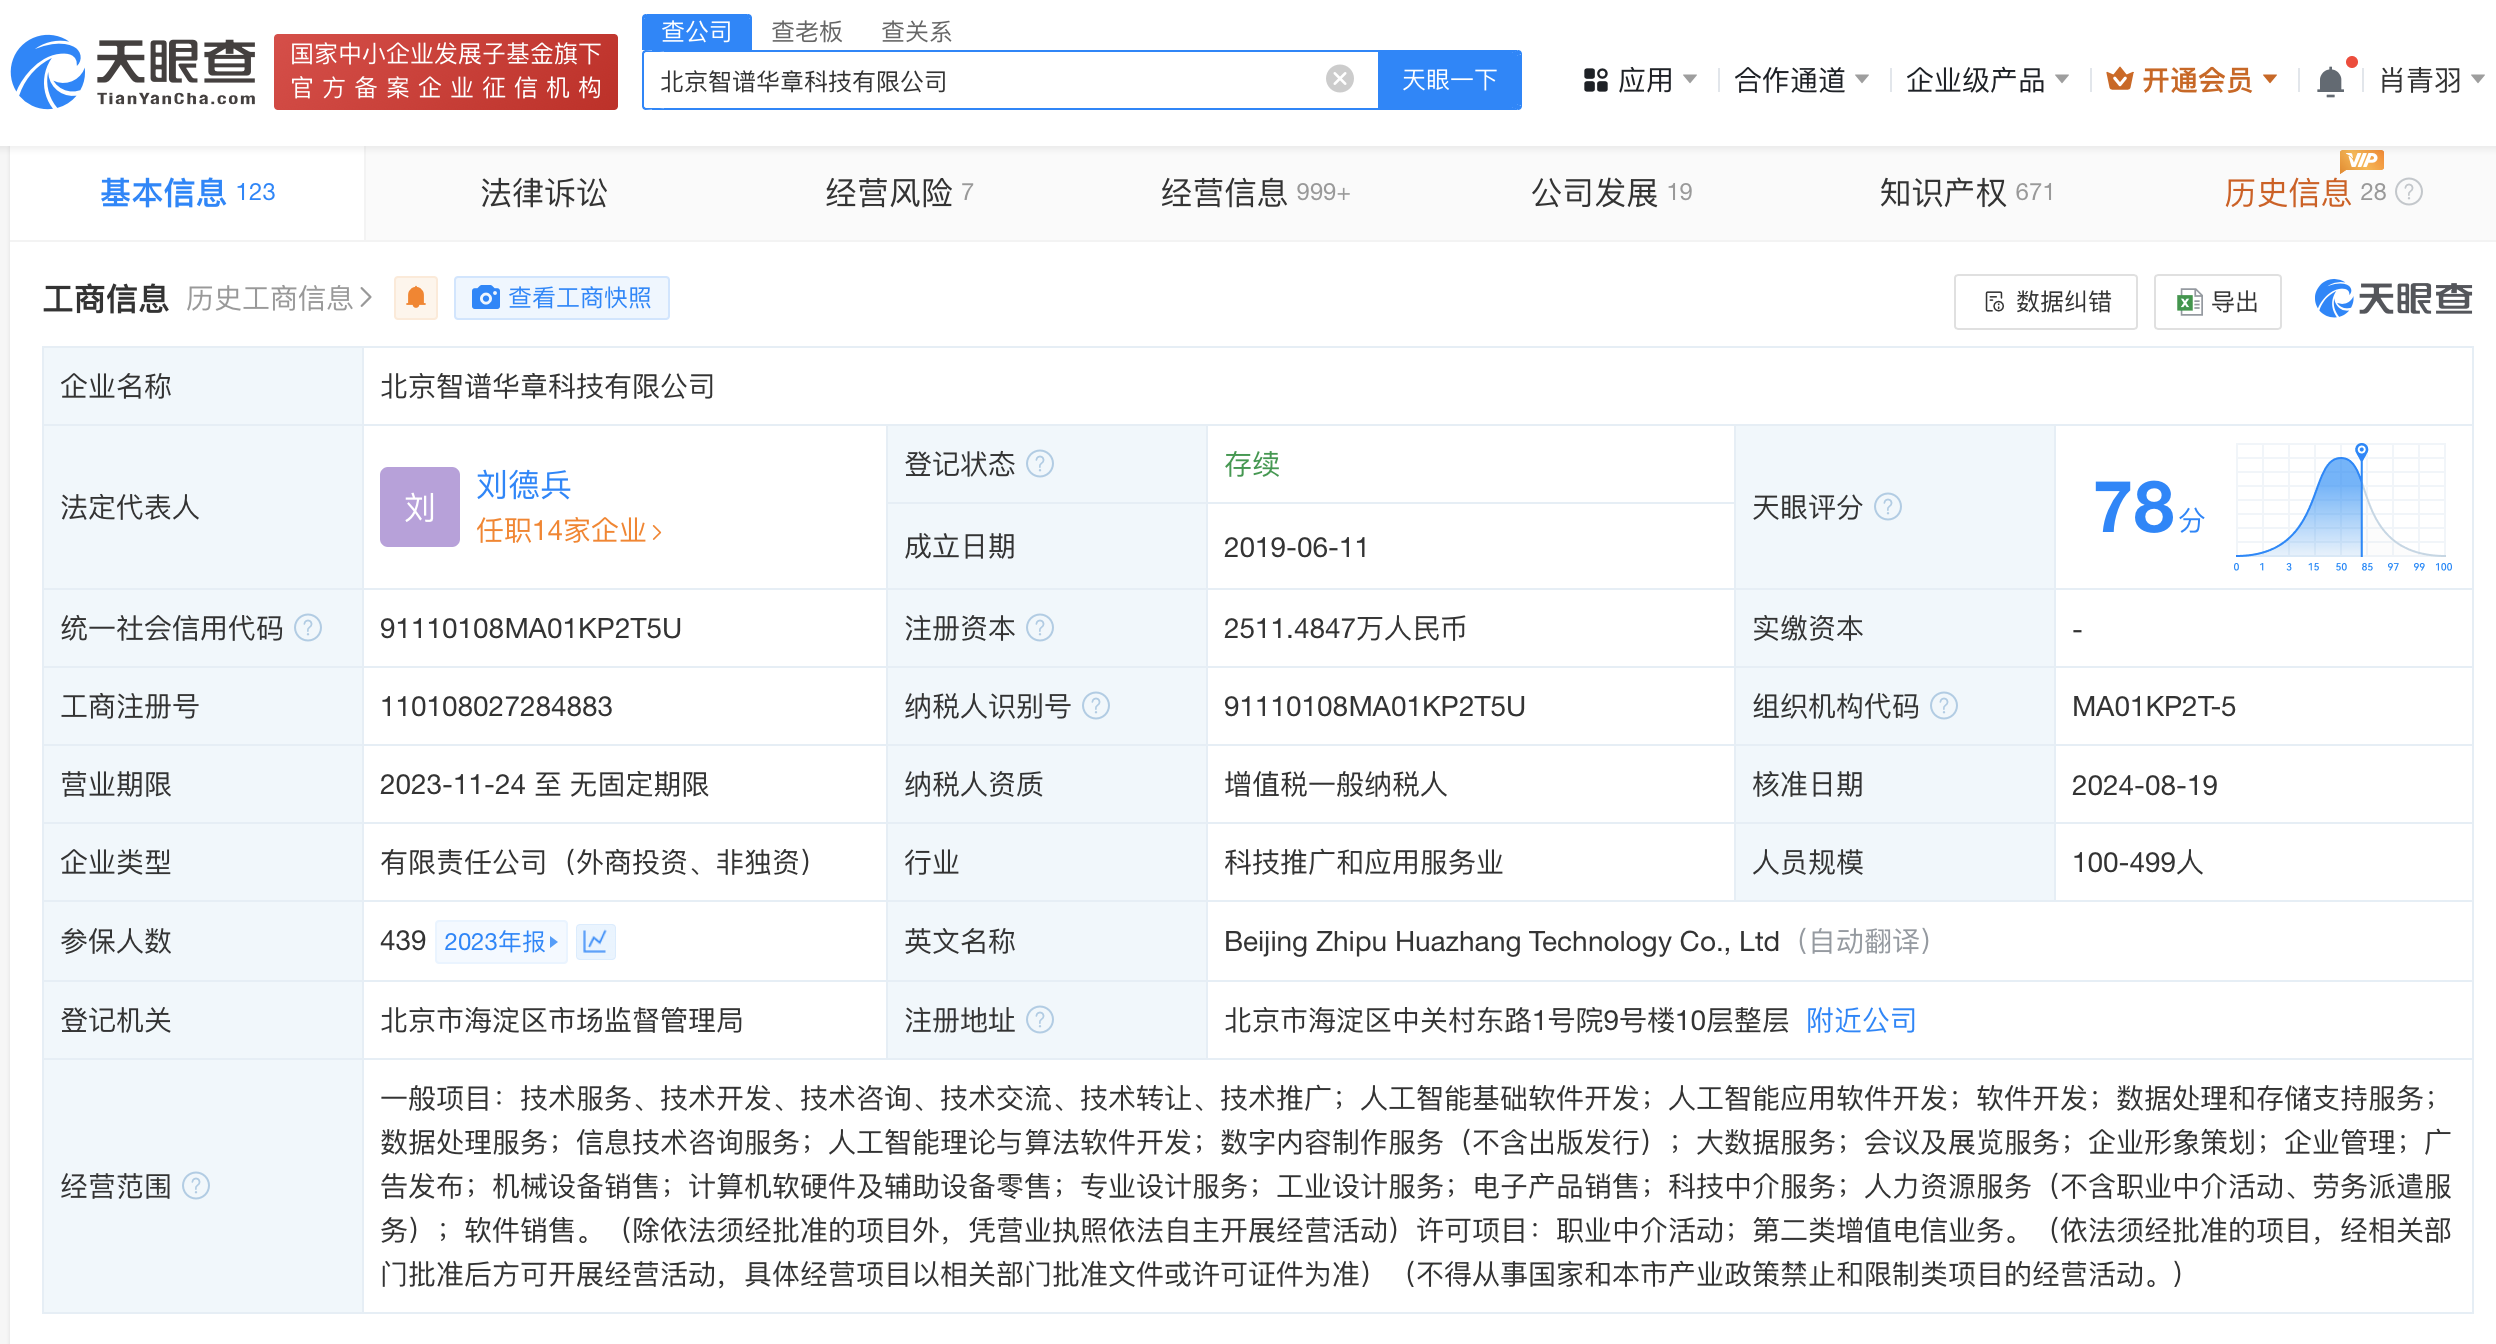
Task: Click the 数据纠错 icon
Action: [x=1996, y=301]
